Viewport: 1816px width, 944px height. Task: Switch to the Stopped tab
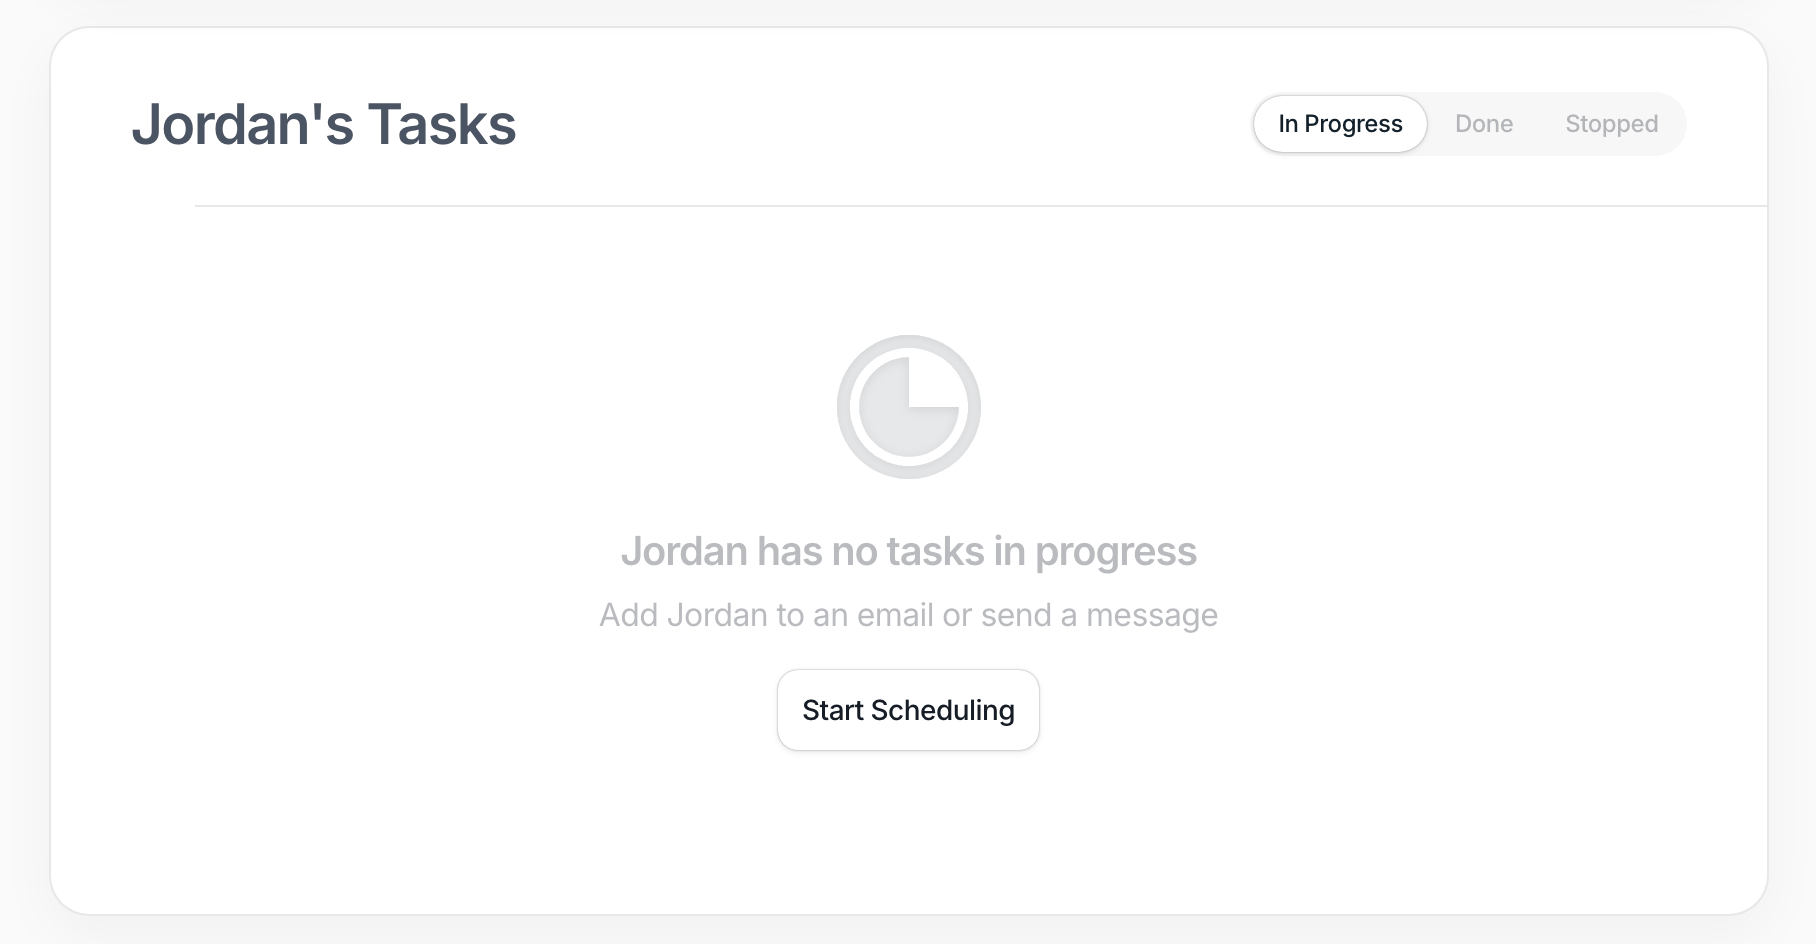click(x=1611, y=124)
